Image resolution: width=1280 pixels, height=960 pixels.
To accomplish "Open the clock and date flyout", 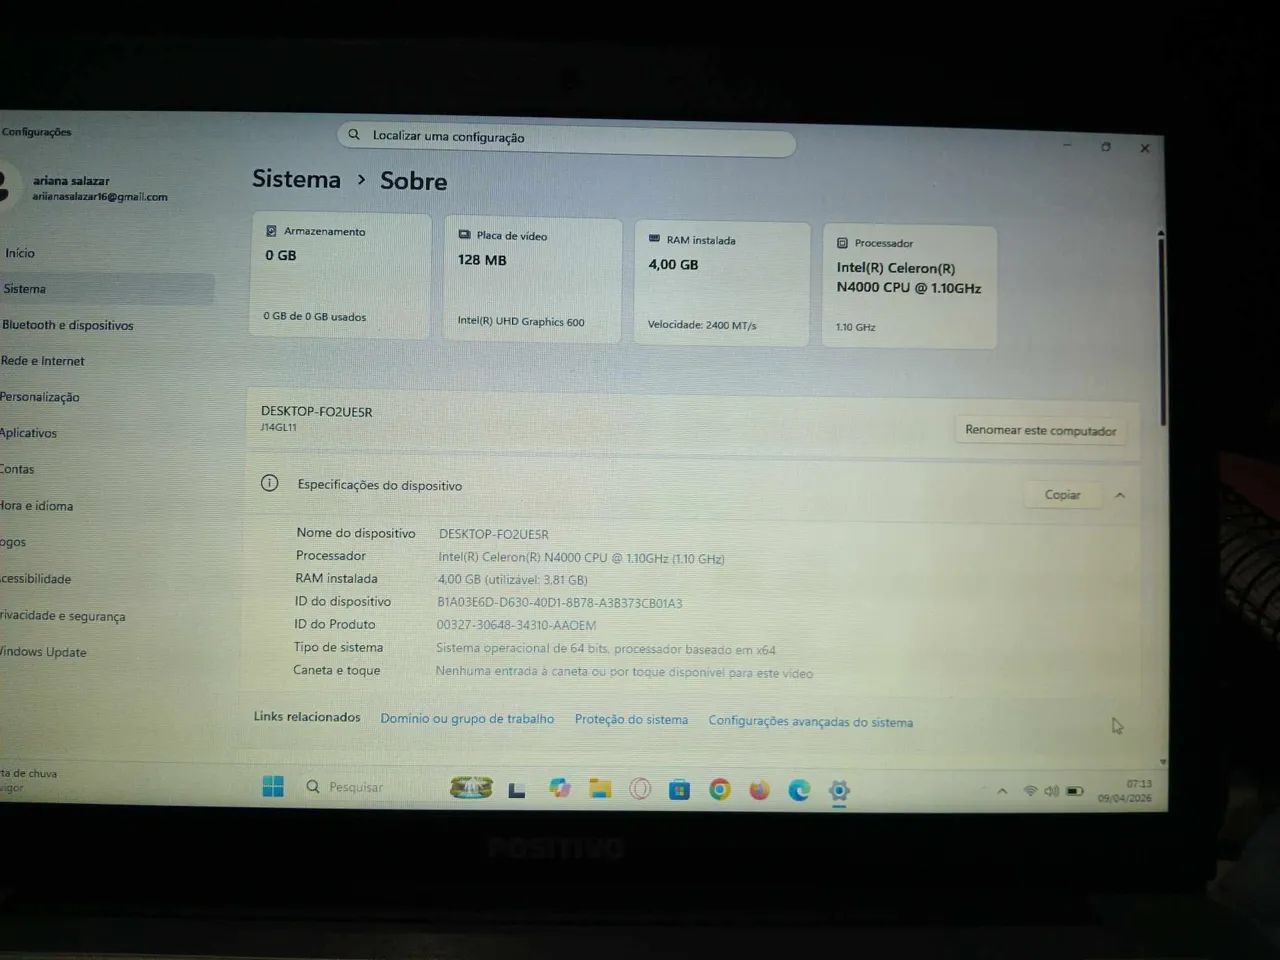I will [x=1126, y=791].
